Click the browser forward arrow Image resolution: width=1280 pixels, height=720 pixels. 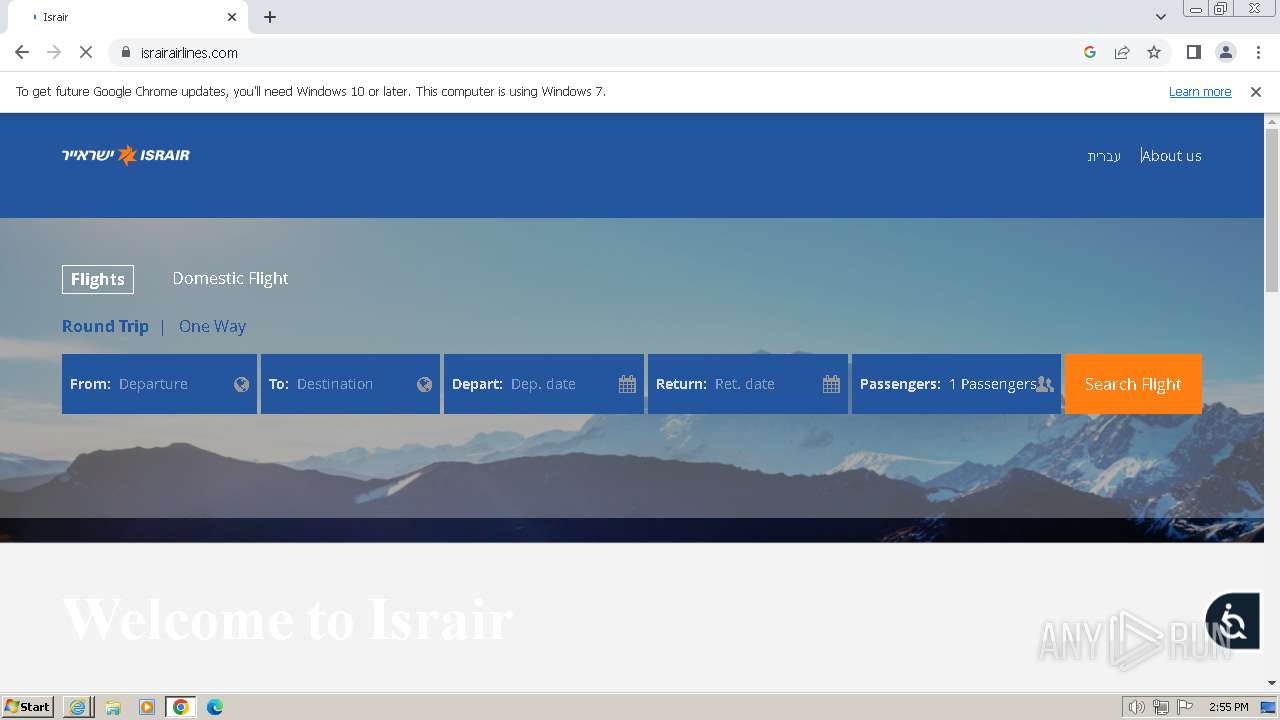[54, 52]
